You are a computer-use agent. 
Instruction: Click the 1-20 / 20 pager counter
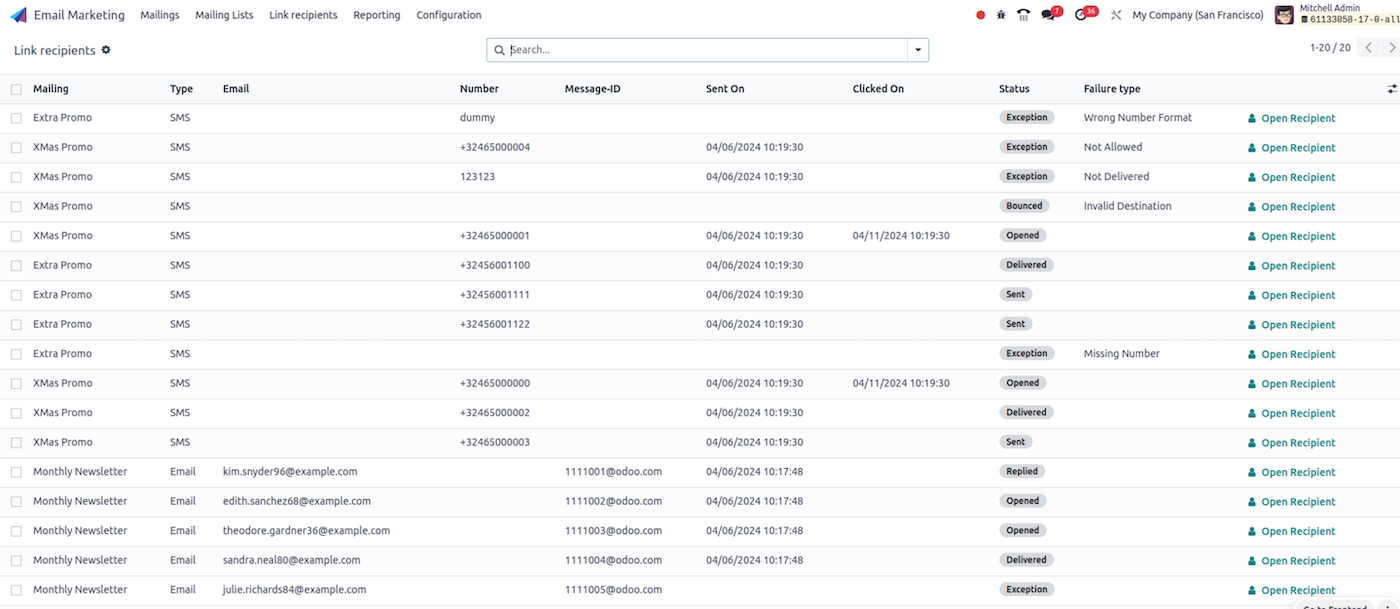point(1330,48)
